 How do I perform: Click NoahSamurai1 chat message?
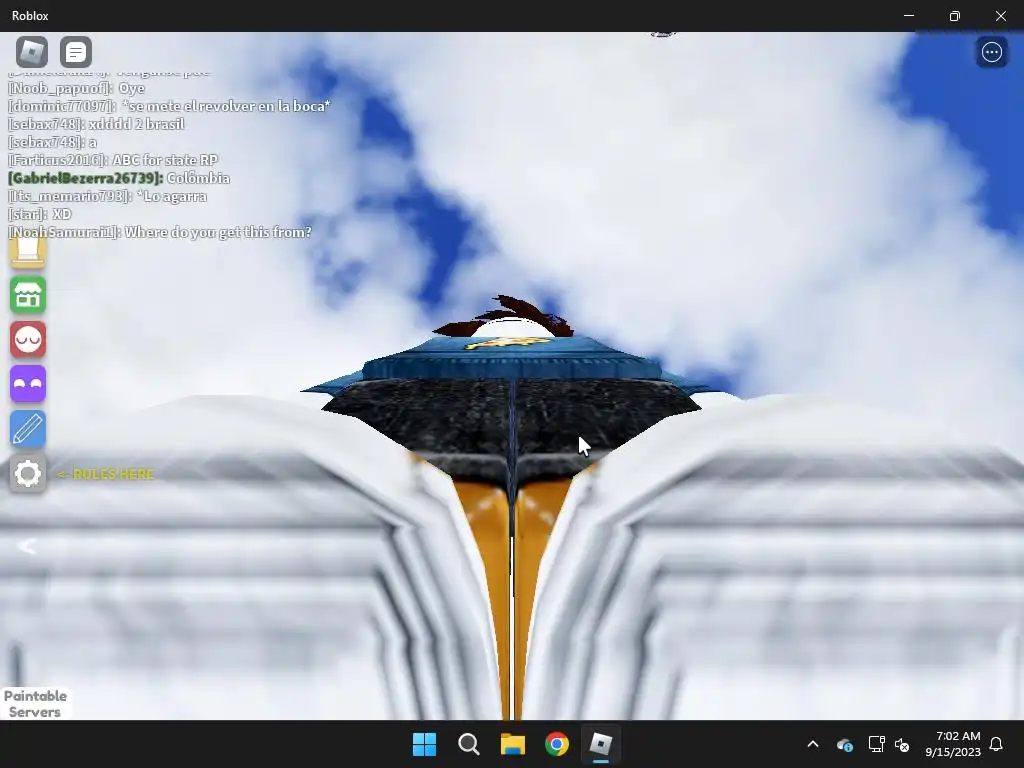[160, 232]
